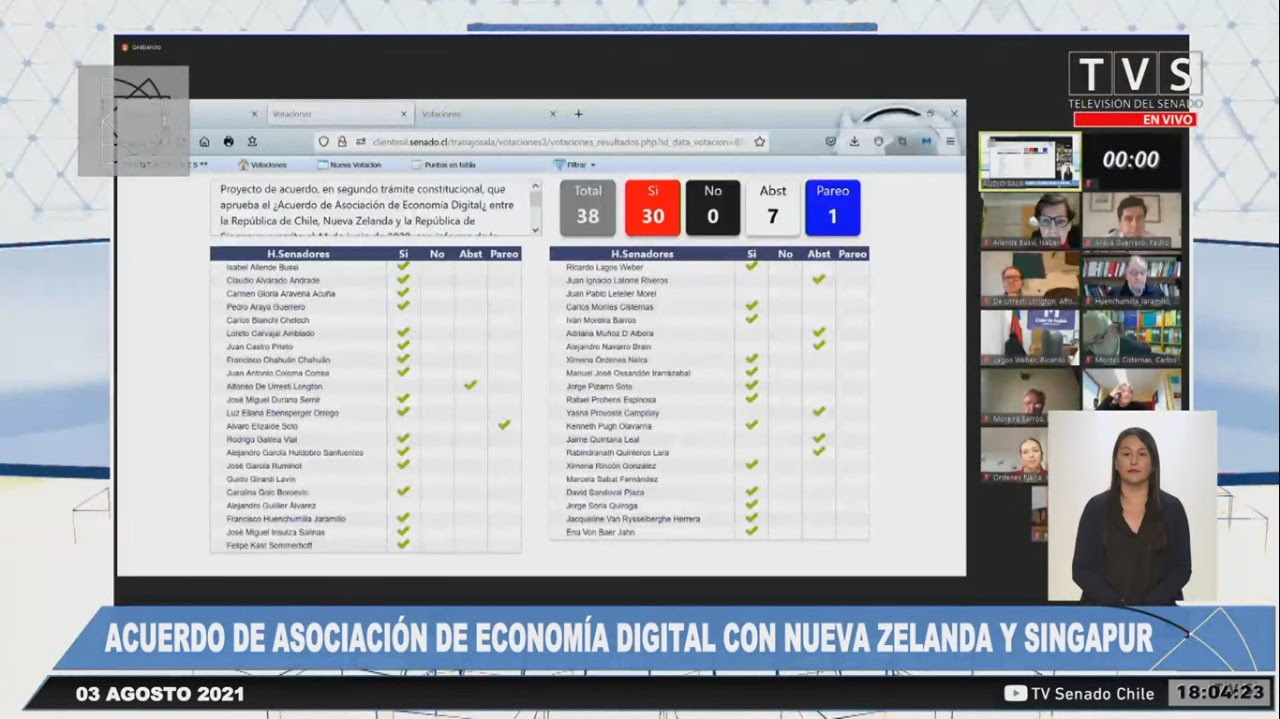
Task: Click the 00:00 timer display
Action: point(1131,160)
